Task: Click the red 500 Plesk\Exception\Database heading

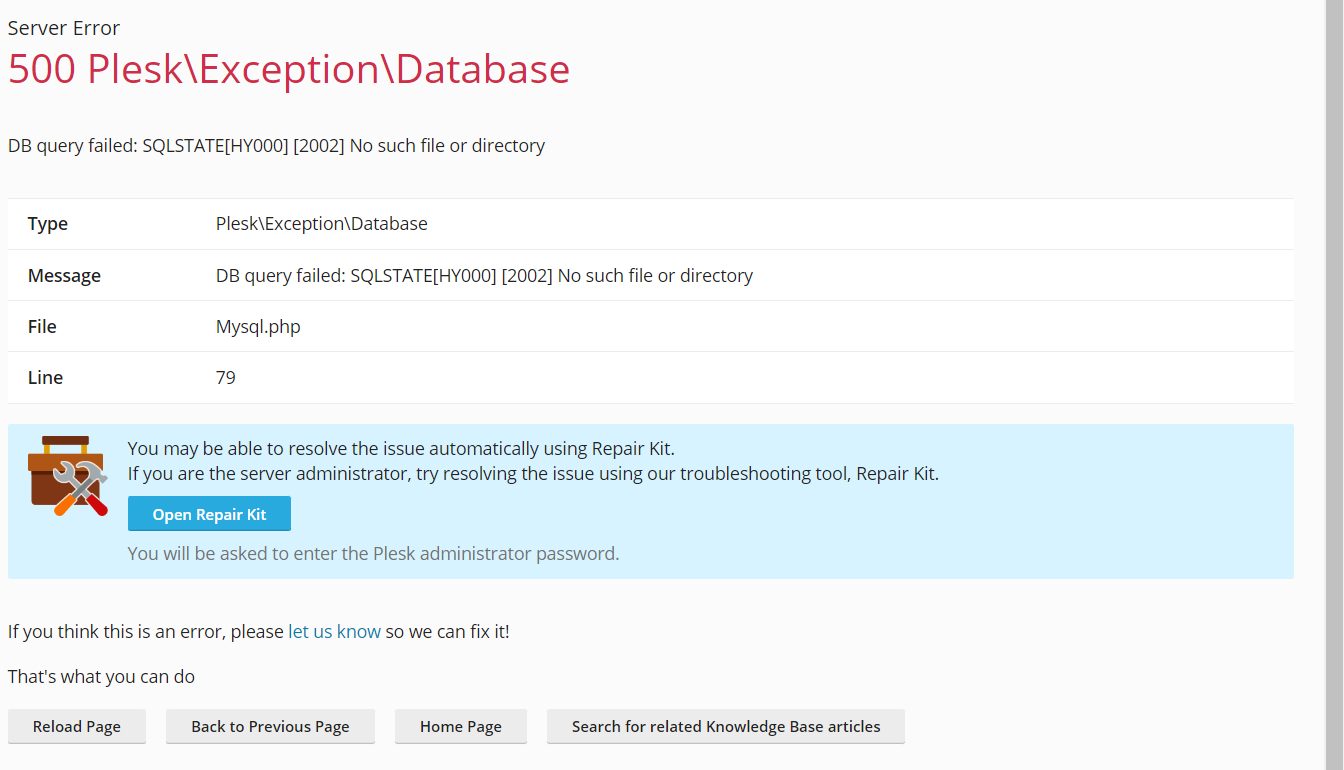Action: 289,69
